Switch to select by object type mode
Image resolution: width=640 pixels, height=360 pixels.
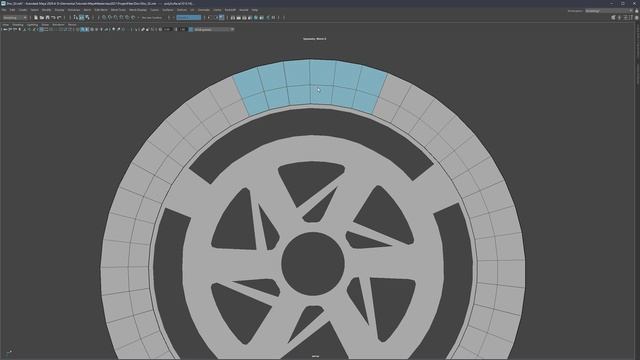(x=81, y=18)
